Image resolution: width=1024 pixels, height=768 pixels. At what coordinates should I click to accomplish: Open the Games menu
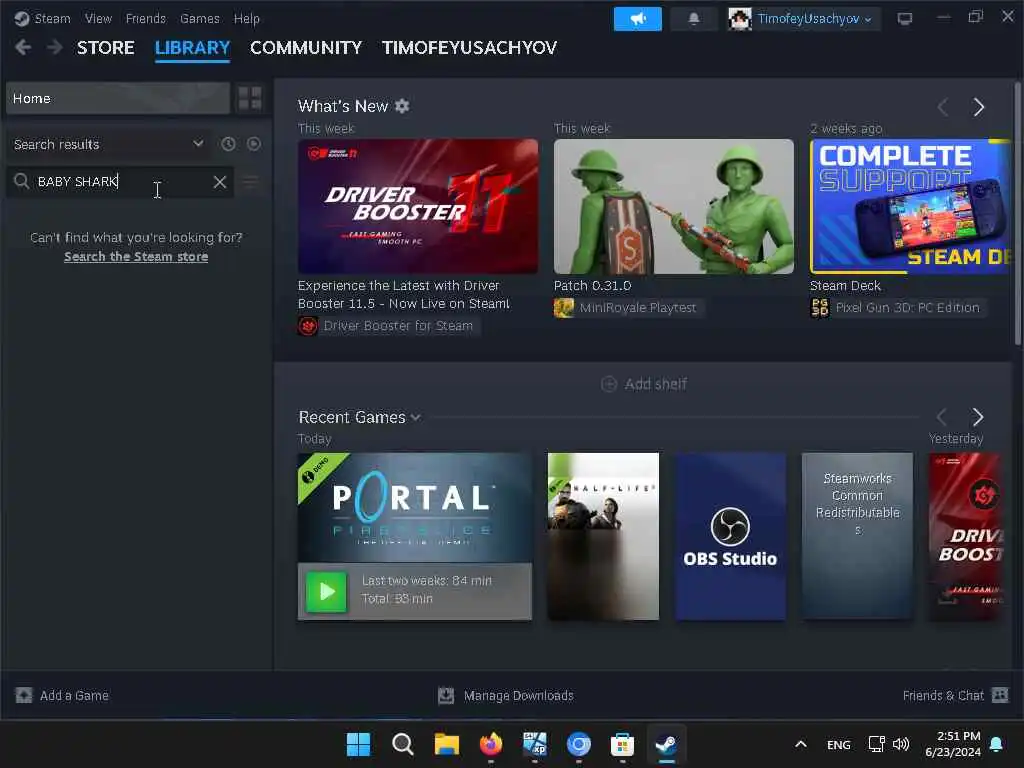(x=200, y=19)
